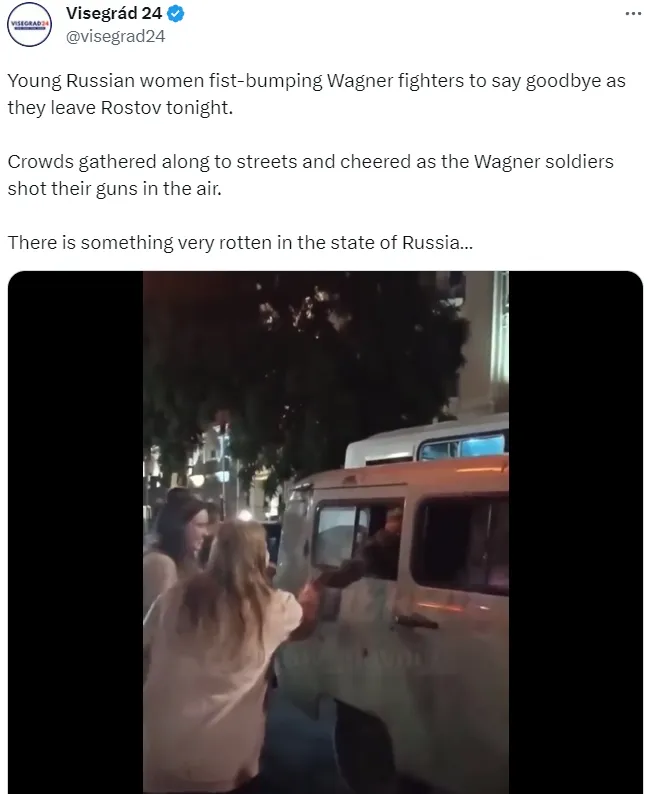Click the dark tree canopy in video

[304, 365]
